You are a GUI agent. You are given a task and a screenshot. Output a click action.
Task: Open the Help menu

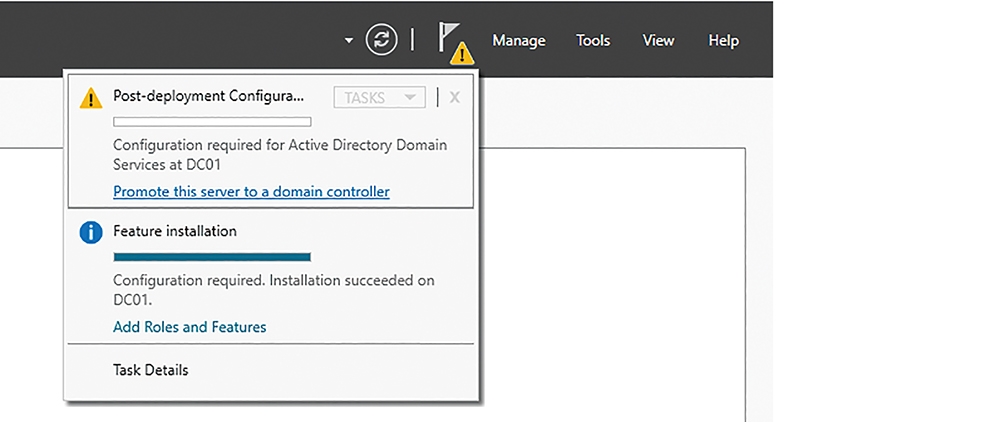(724, 41)
